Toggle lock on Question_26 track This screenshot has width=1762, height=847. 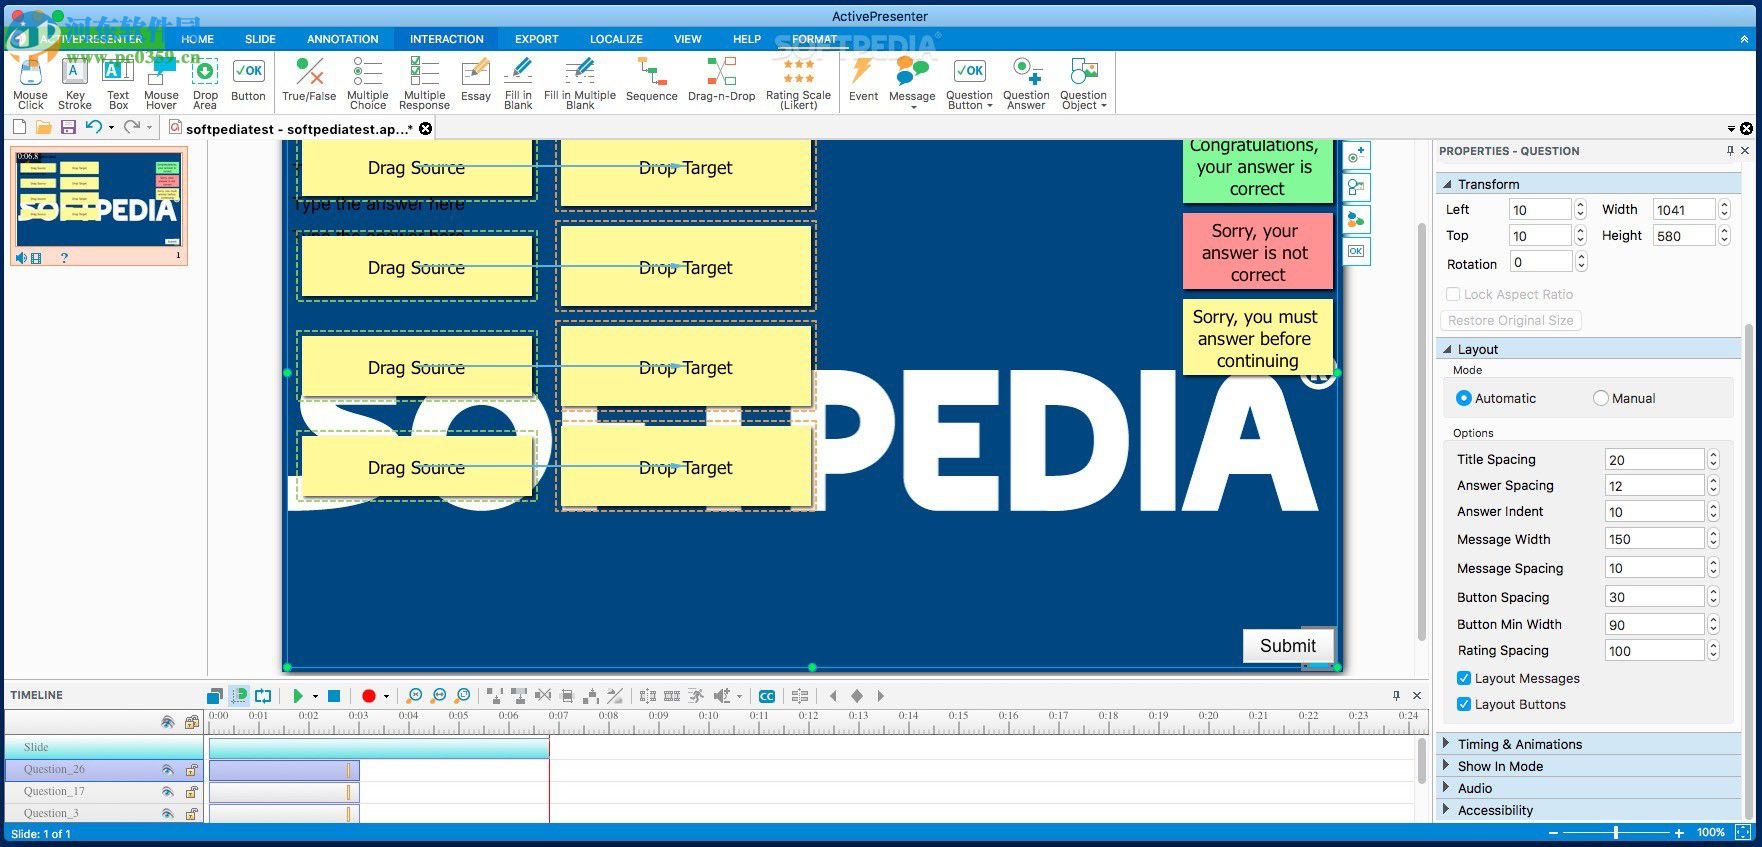click(191, 769)
